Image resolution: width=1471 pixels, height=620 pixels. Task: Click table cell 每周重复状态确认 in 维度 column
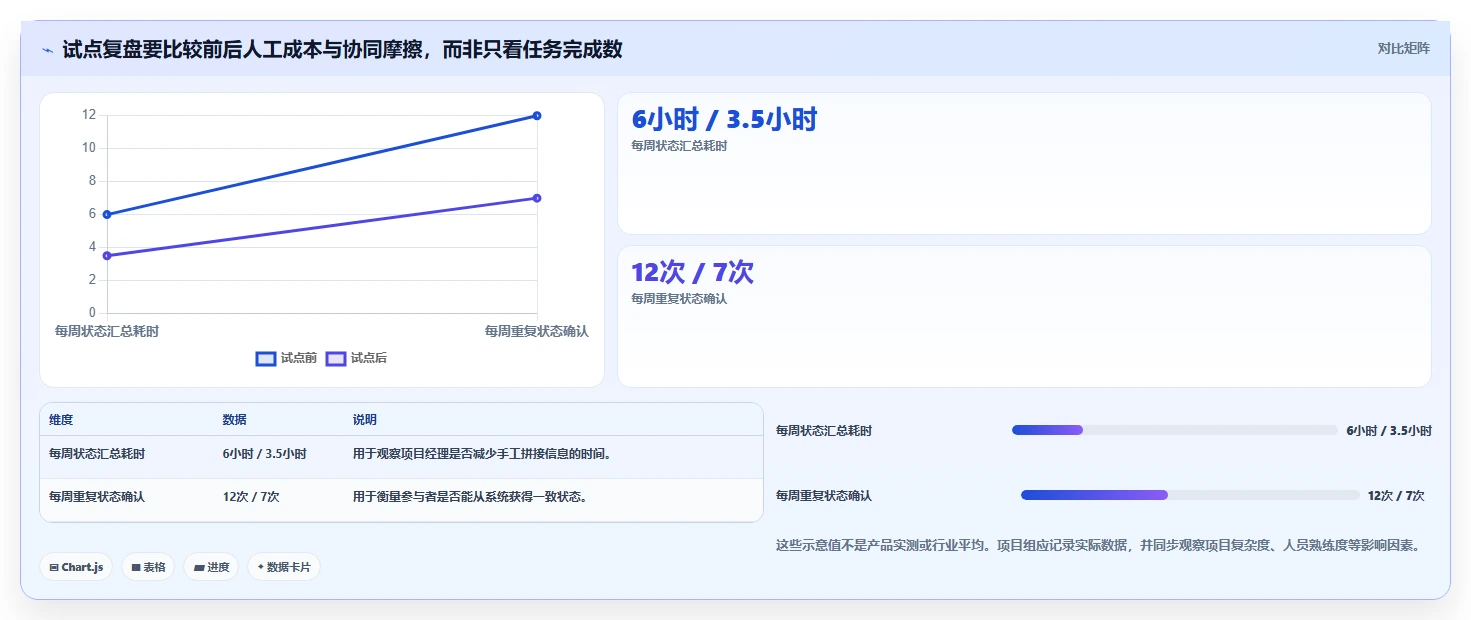(x=97, y=497)
